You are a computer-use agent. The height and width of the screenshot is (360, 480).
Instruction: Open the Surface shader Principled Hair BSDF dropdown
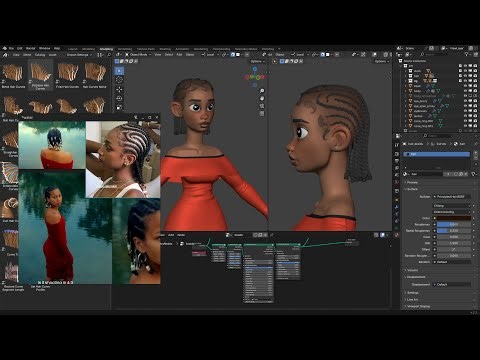(x=452, y=197)
